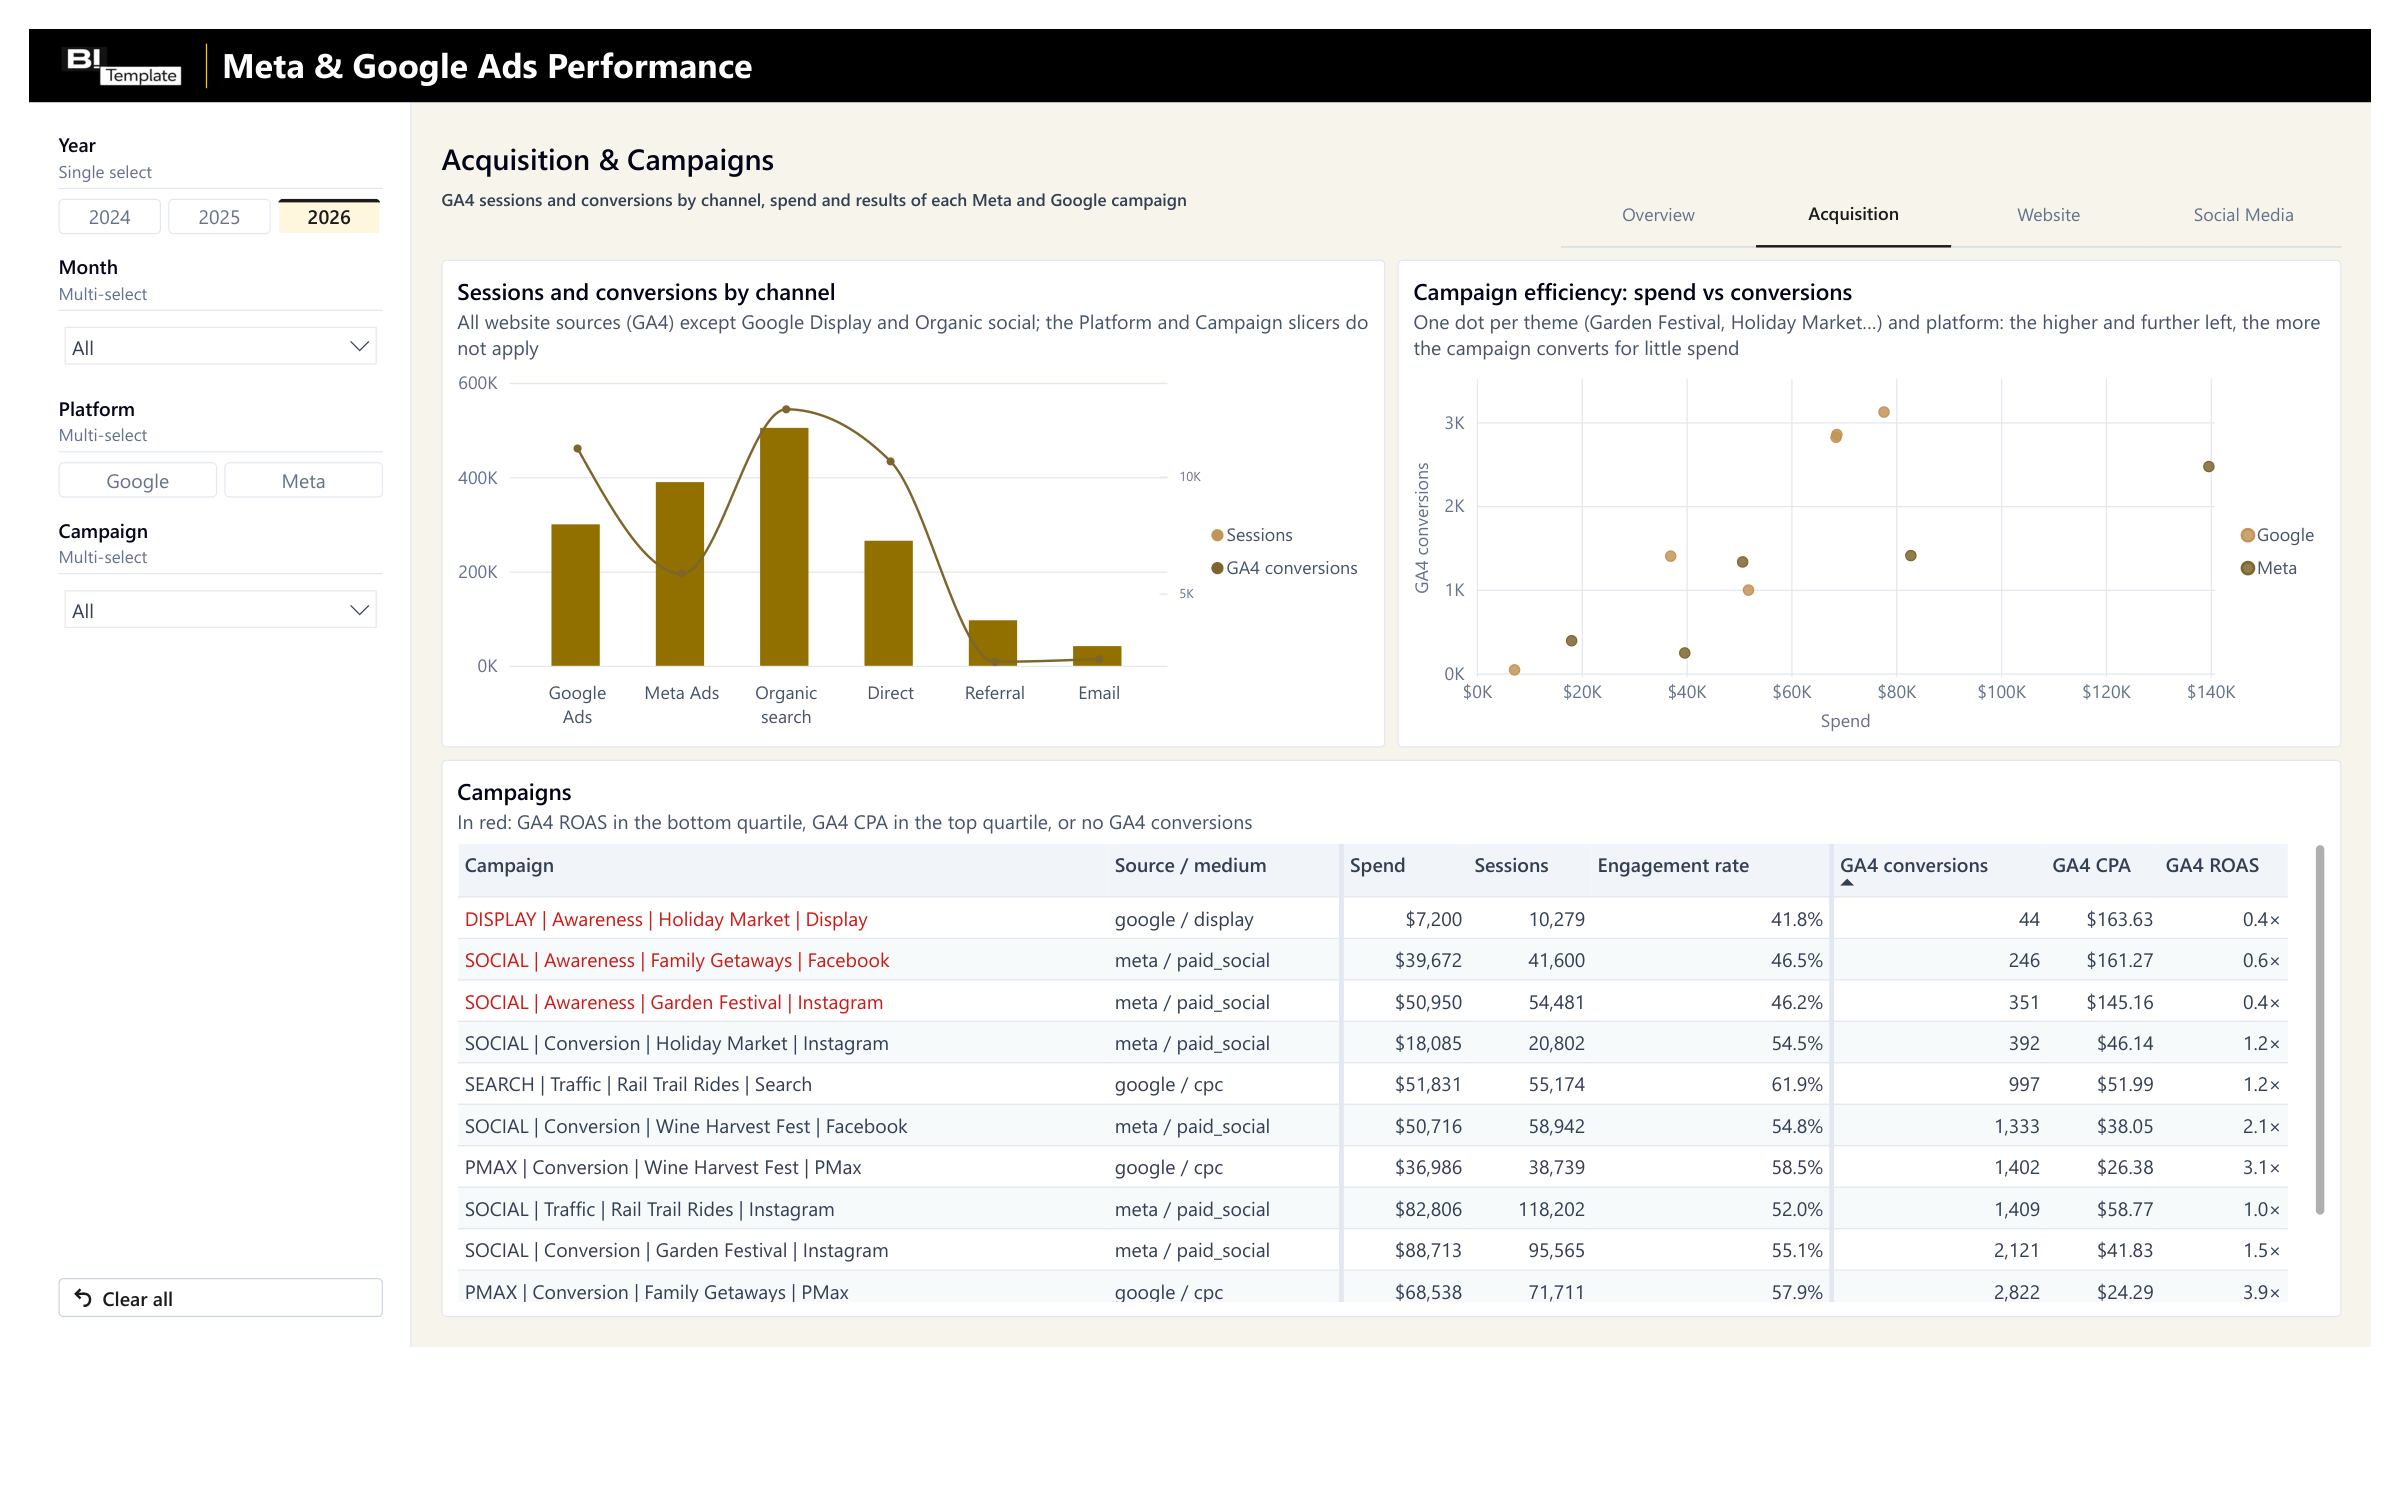Switch to the Social Media tab
Viewport: 2400px width, 1500px height.
2243,215
